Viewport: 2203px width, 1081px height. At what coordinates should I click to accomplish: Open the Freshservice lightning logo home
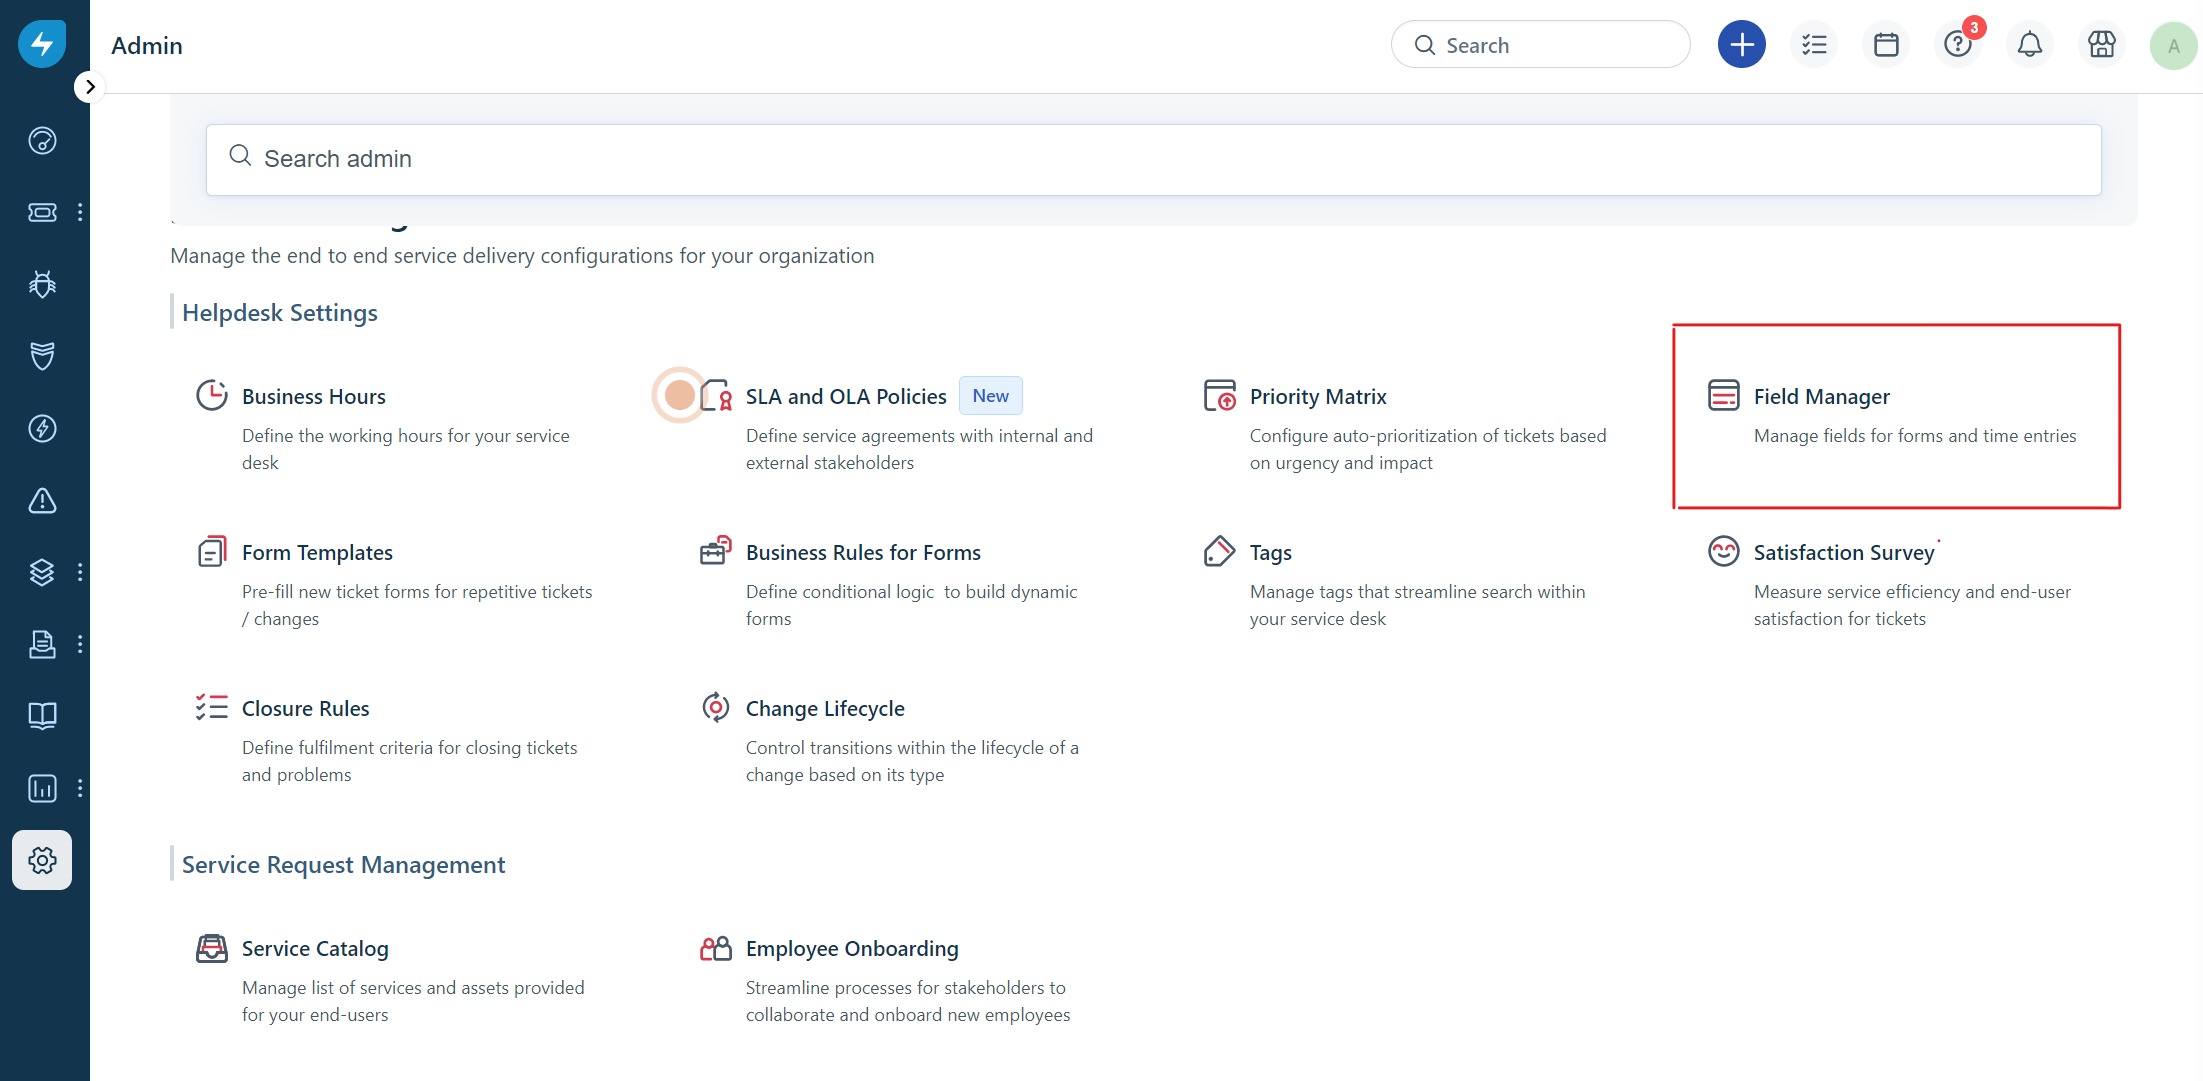point(42,44)
